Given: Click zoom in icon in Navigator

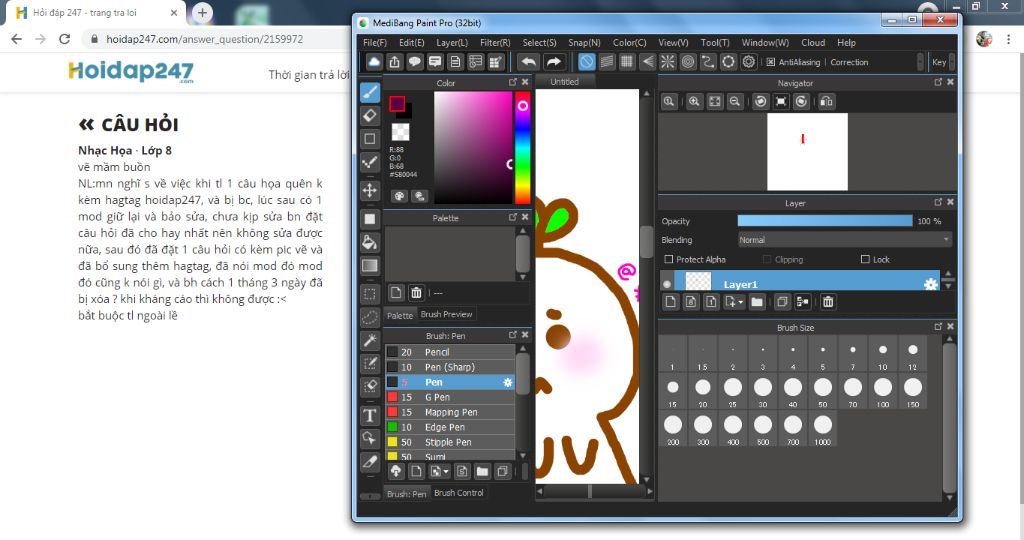Looking at the screenshot, I should 694,102.
